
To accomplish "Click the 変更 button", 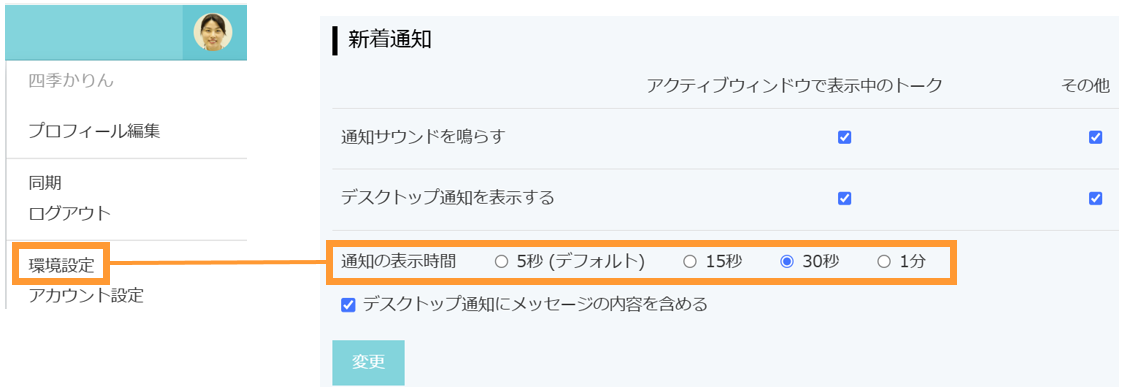I will click(x=369, y=362).
